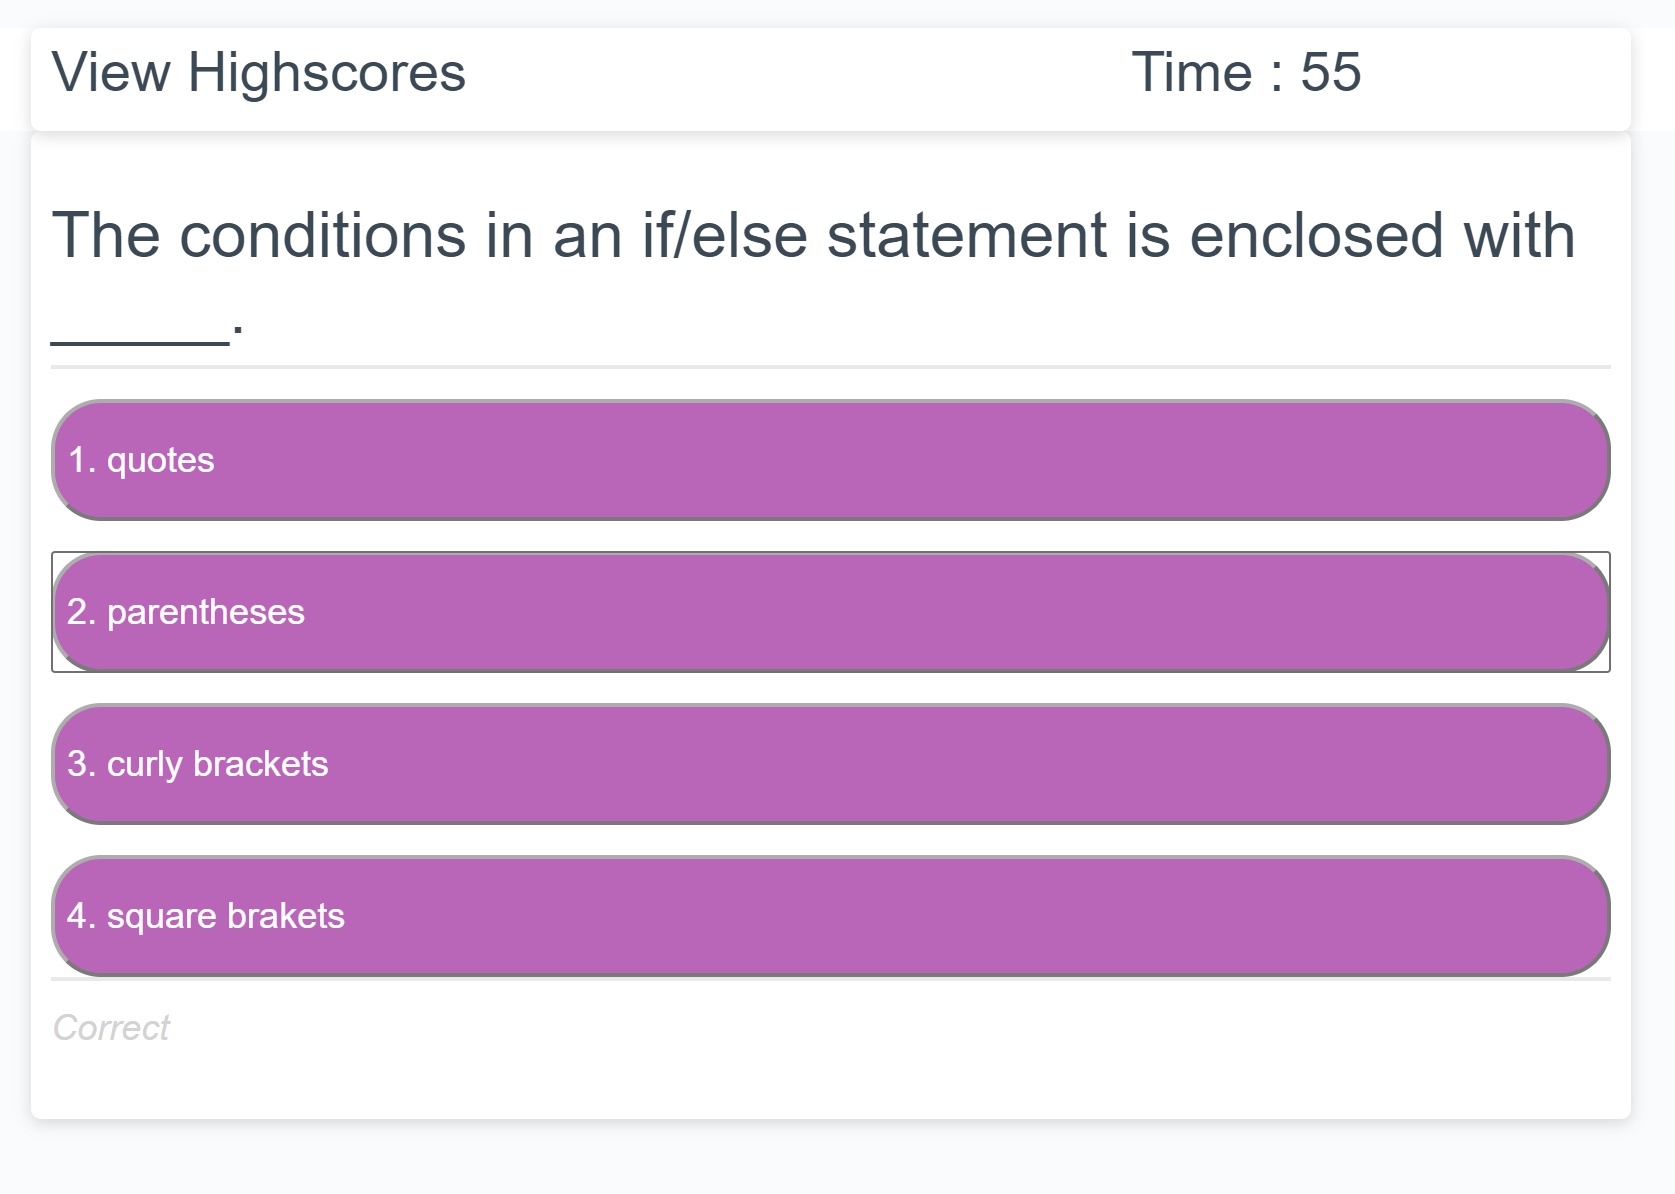Viewport: 1675px width, 1194px height.
Task: Click the first purple answer choice
Action: pyautogui.click(x=830, y=460)
